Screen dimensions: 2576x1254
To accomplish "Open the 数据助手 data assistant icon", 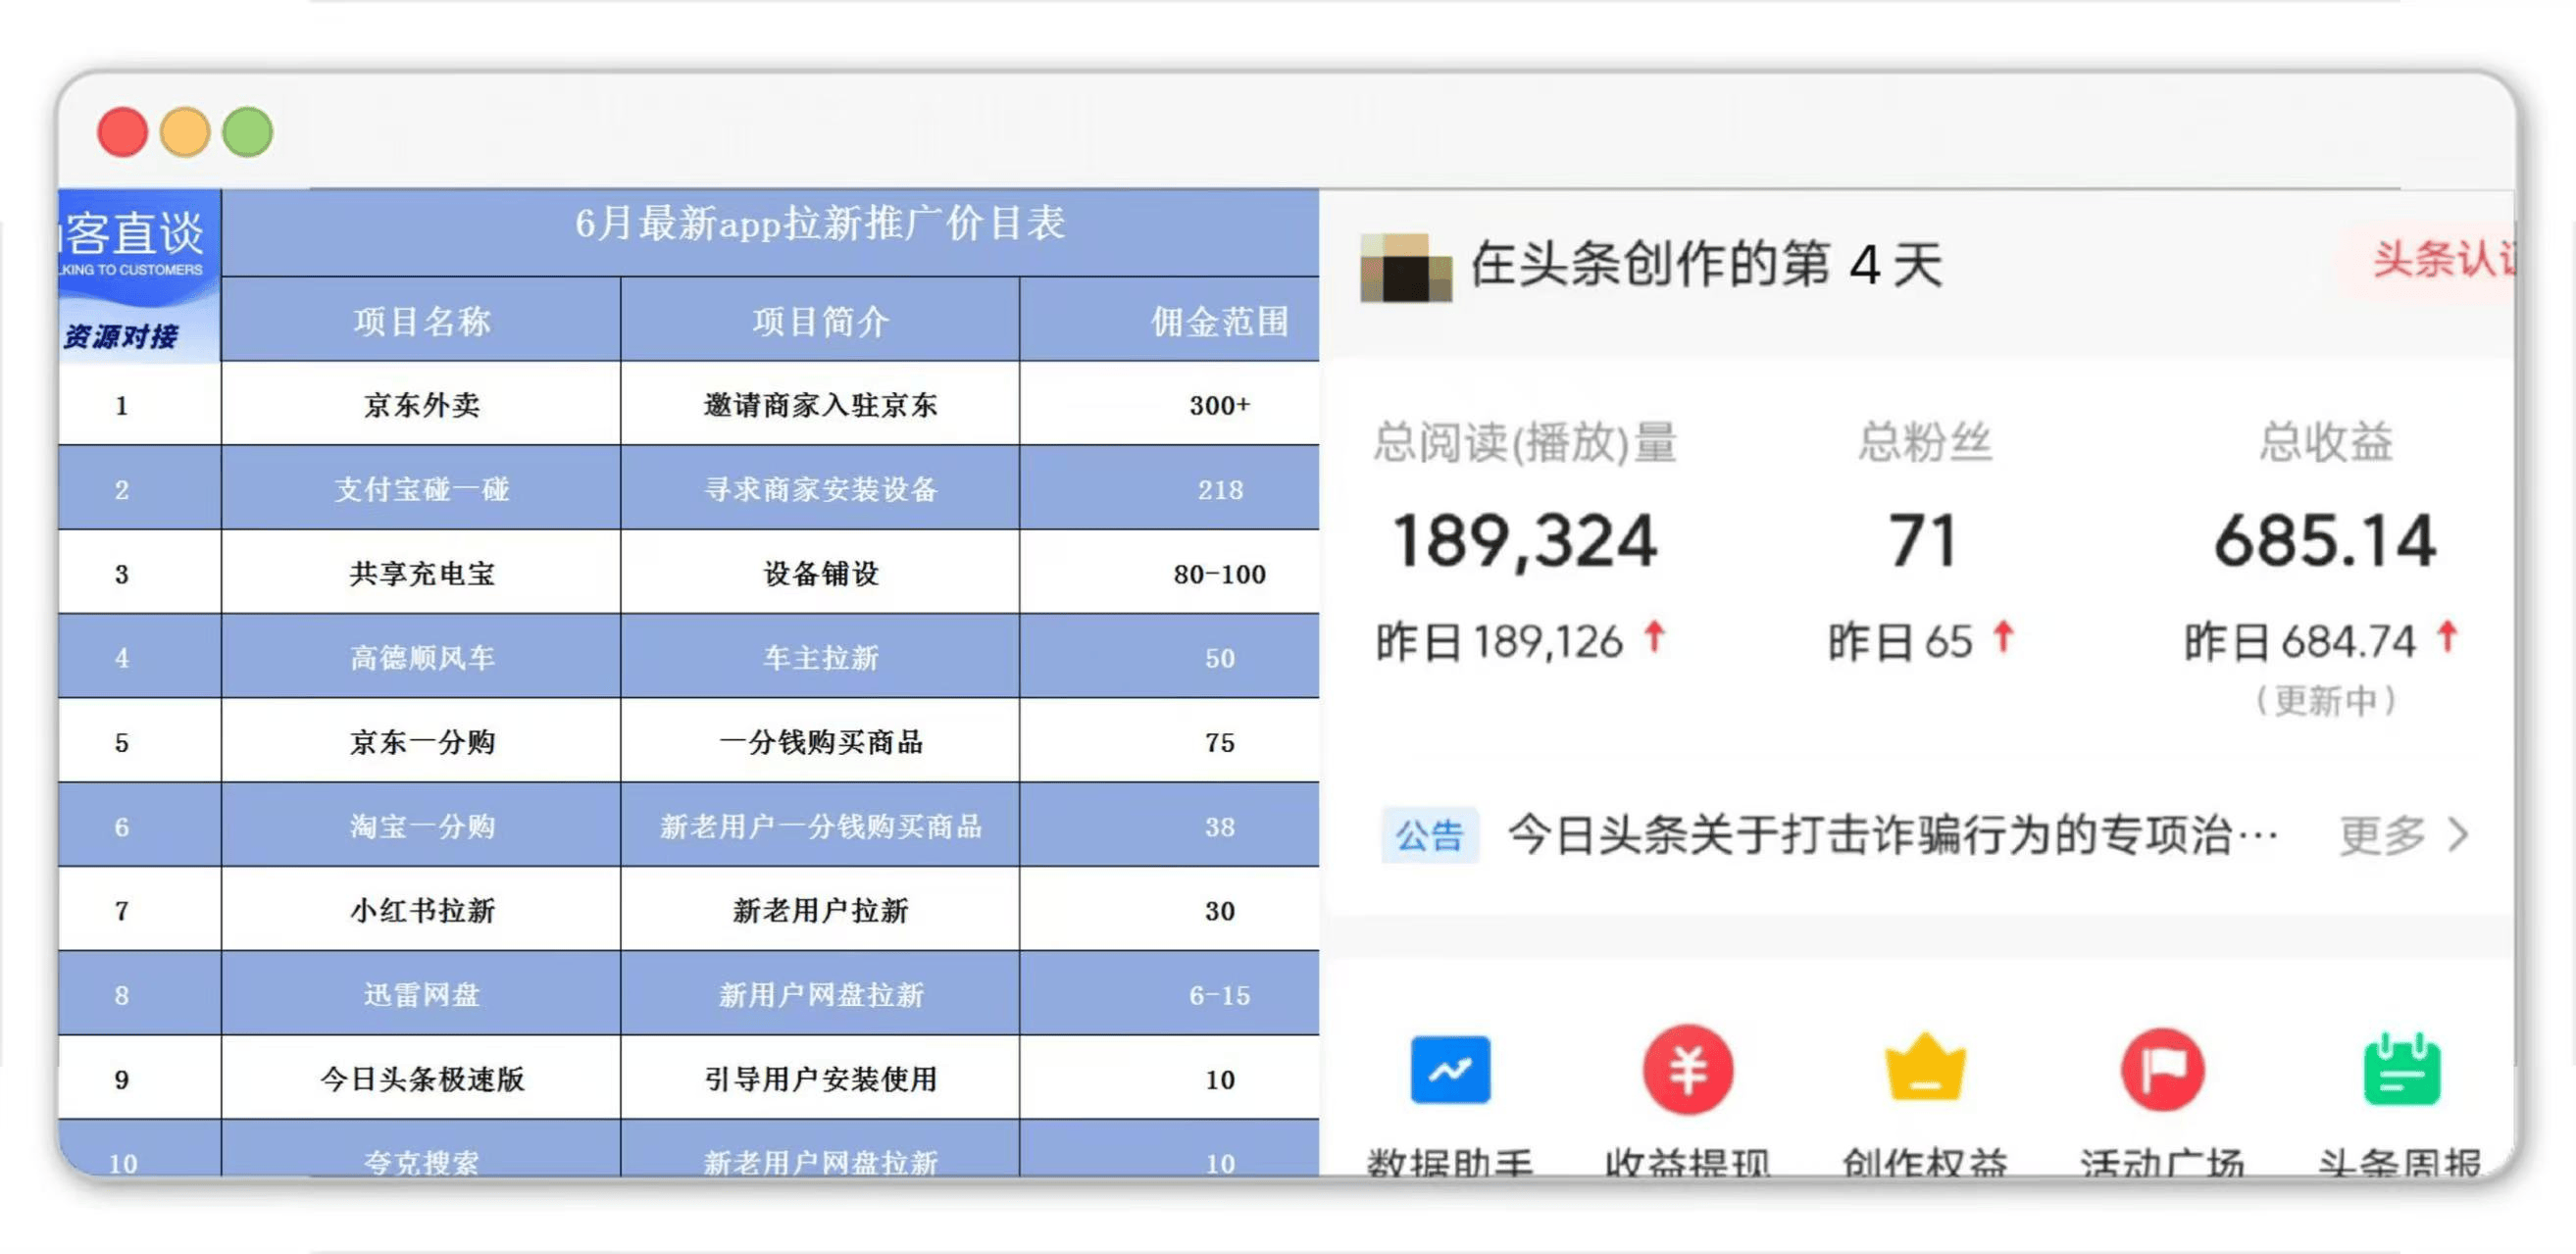I will point(1450,1070).
